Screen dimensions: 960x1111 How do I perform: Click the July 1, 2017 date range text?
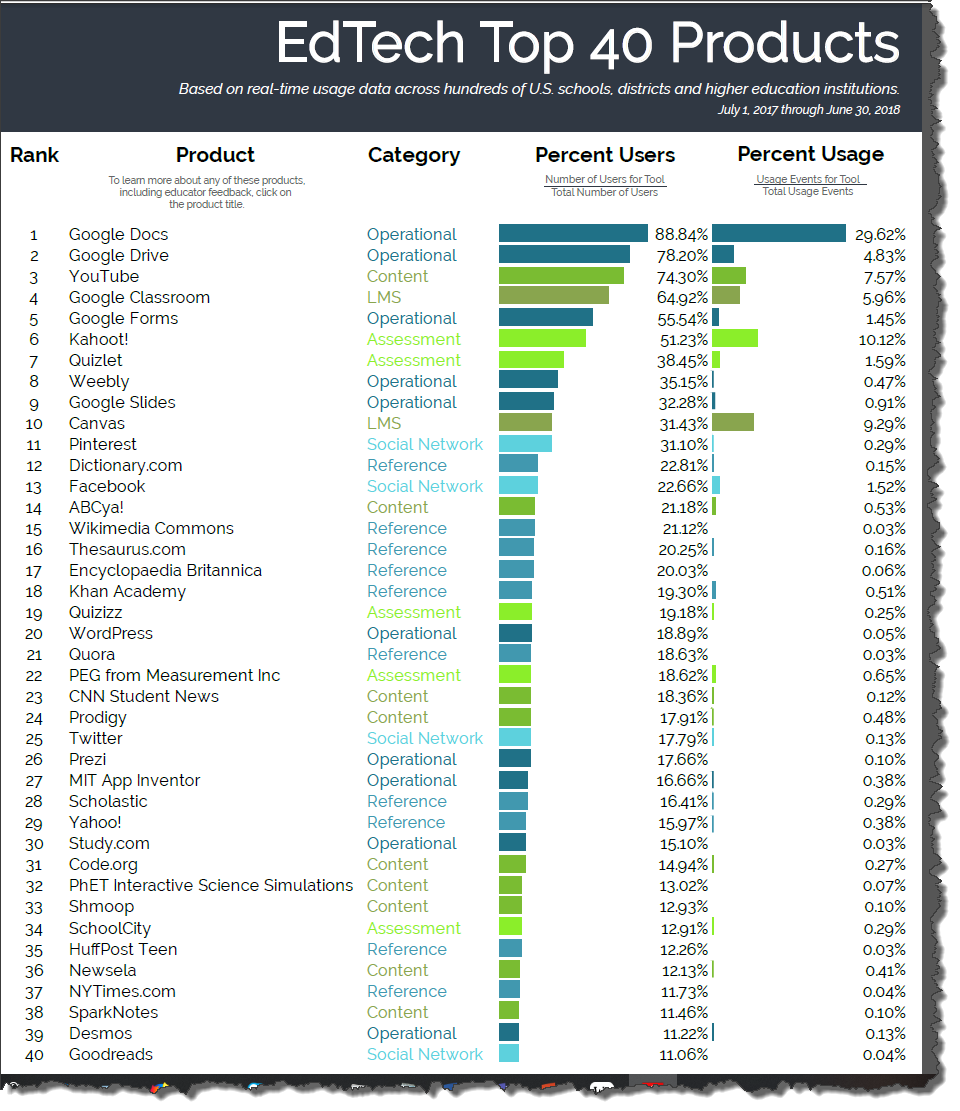(809, 110)
